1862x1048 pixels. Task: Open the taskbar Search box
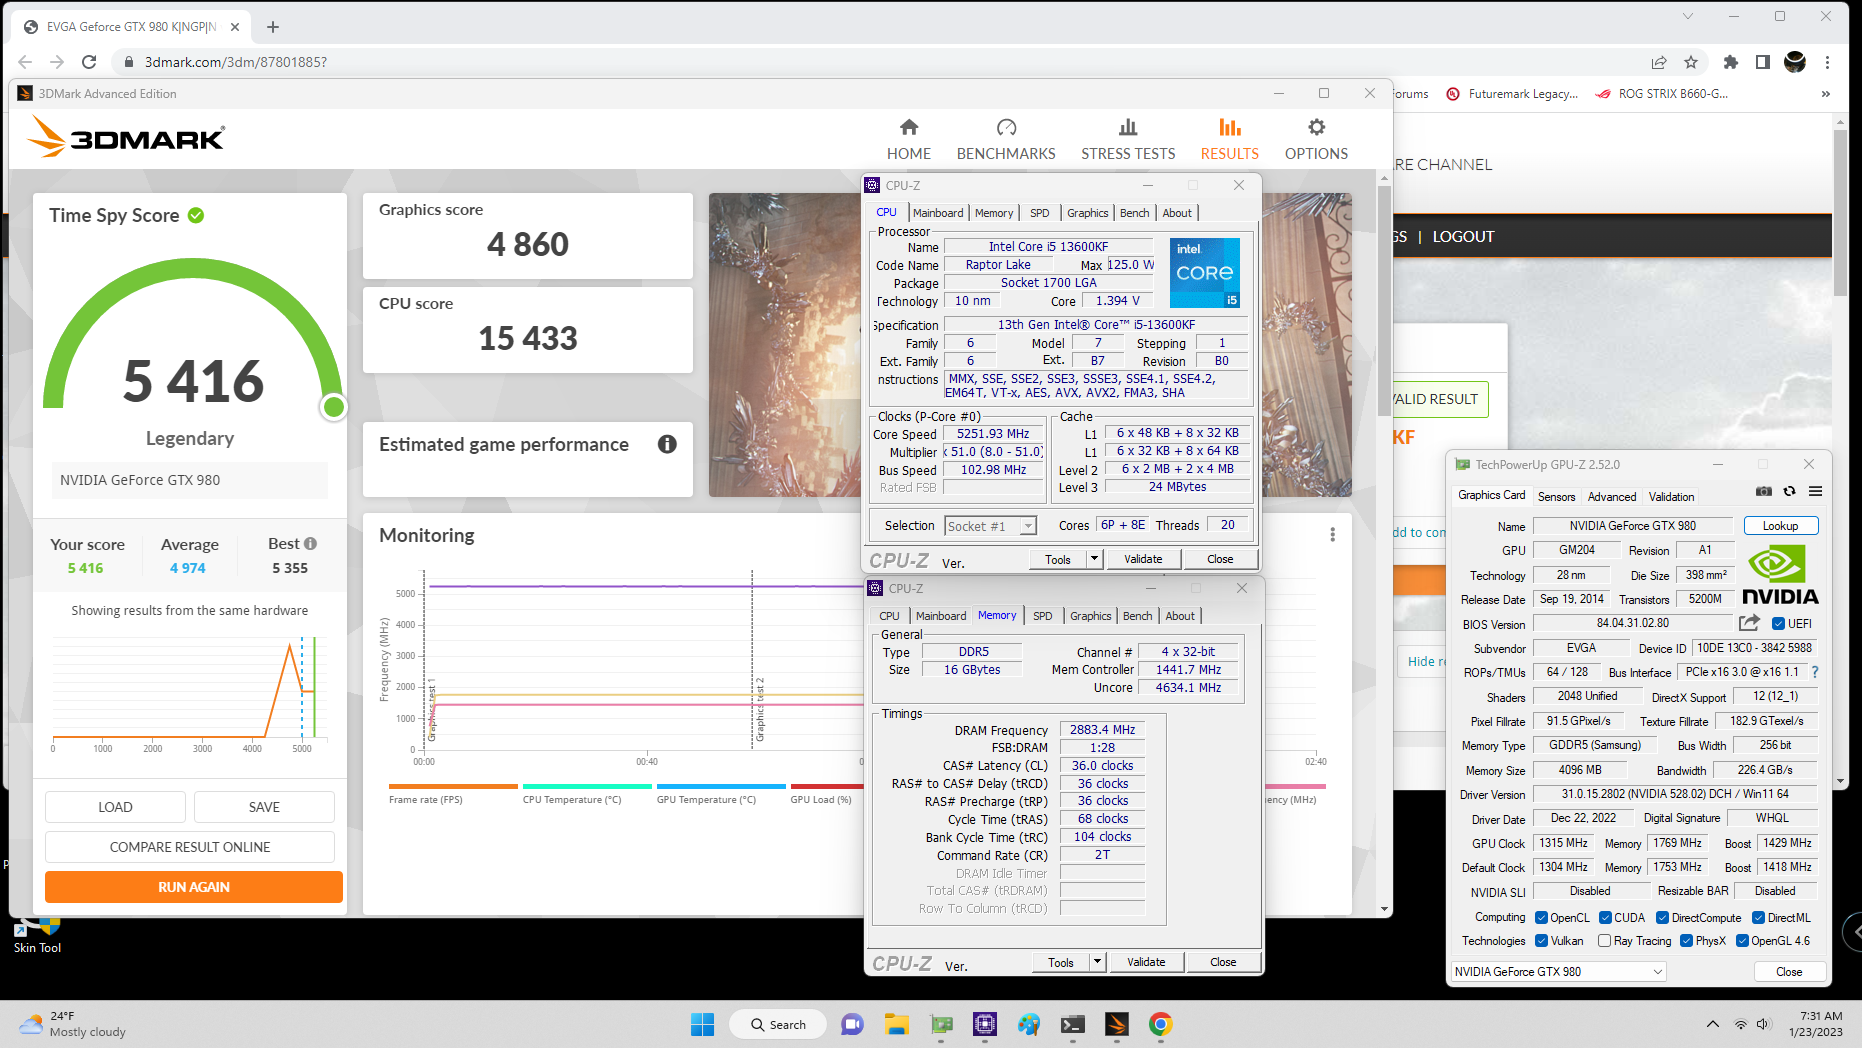coord(777,1024)
